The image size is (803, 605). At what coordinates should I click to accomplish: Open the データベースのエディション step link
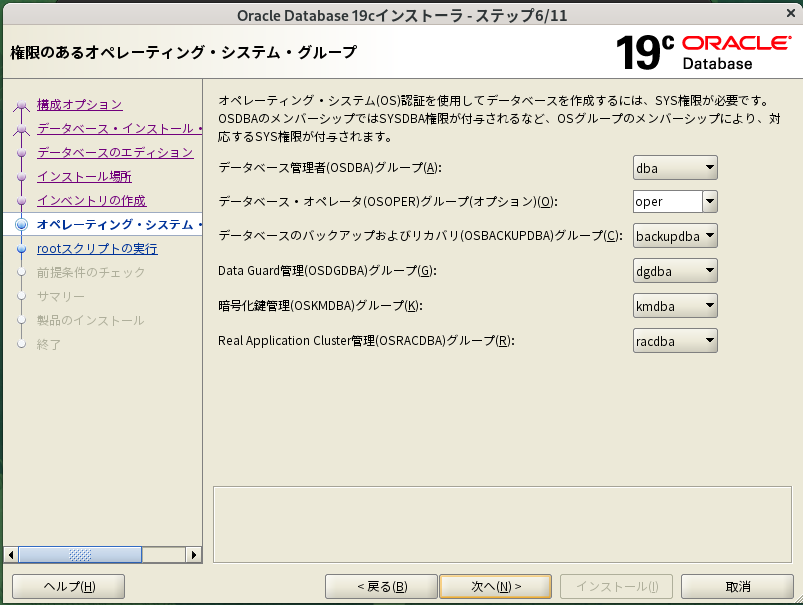[x=115, y=153]
